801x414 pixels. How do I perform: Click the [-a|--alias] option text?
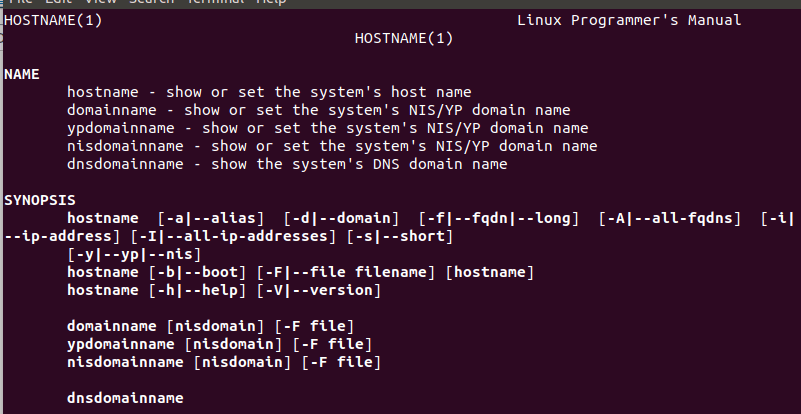(x=210, y=218)
